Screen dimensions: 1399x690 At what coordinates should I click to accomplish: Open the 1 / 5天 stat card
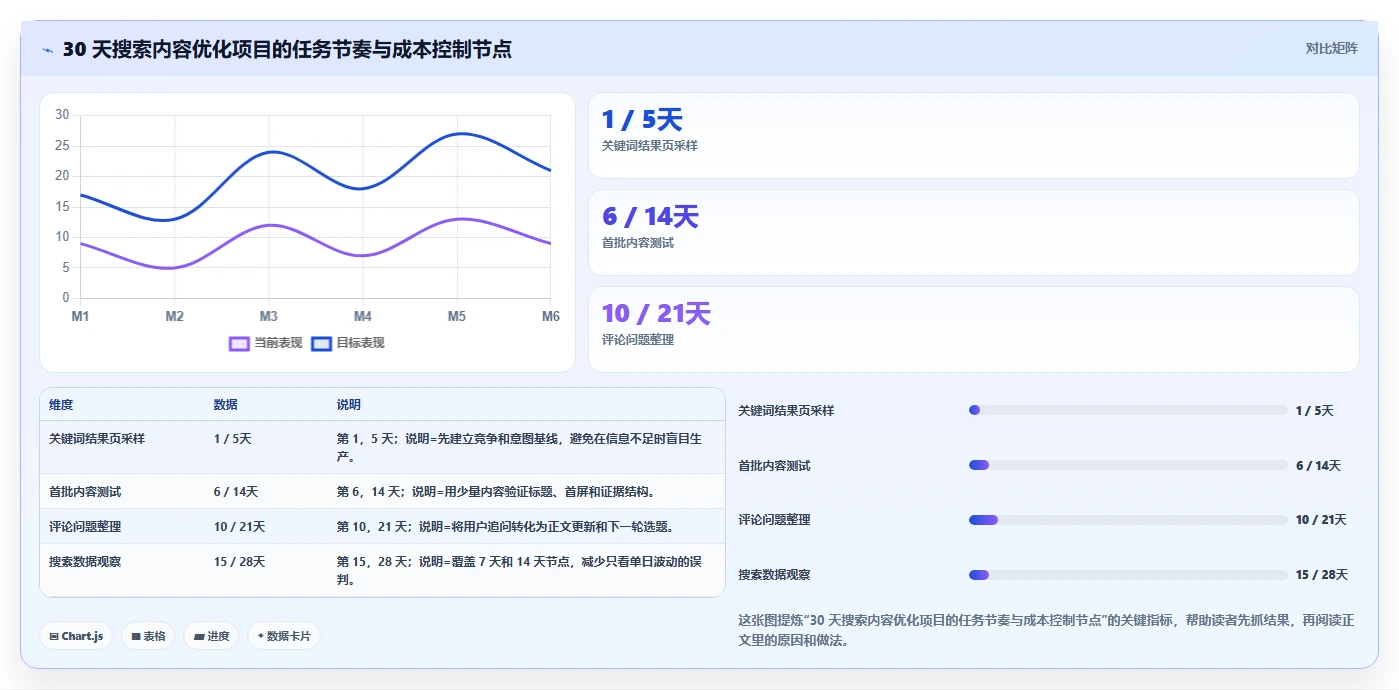pyautogui.click(x=974, y=136)
